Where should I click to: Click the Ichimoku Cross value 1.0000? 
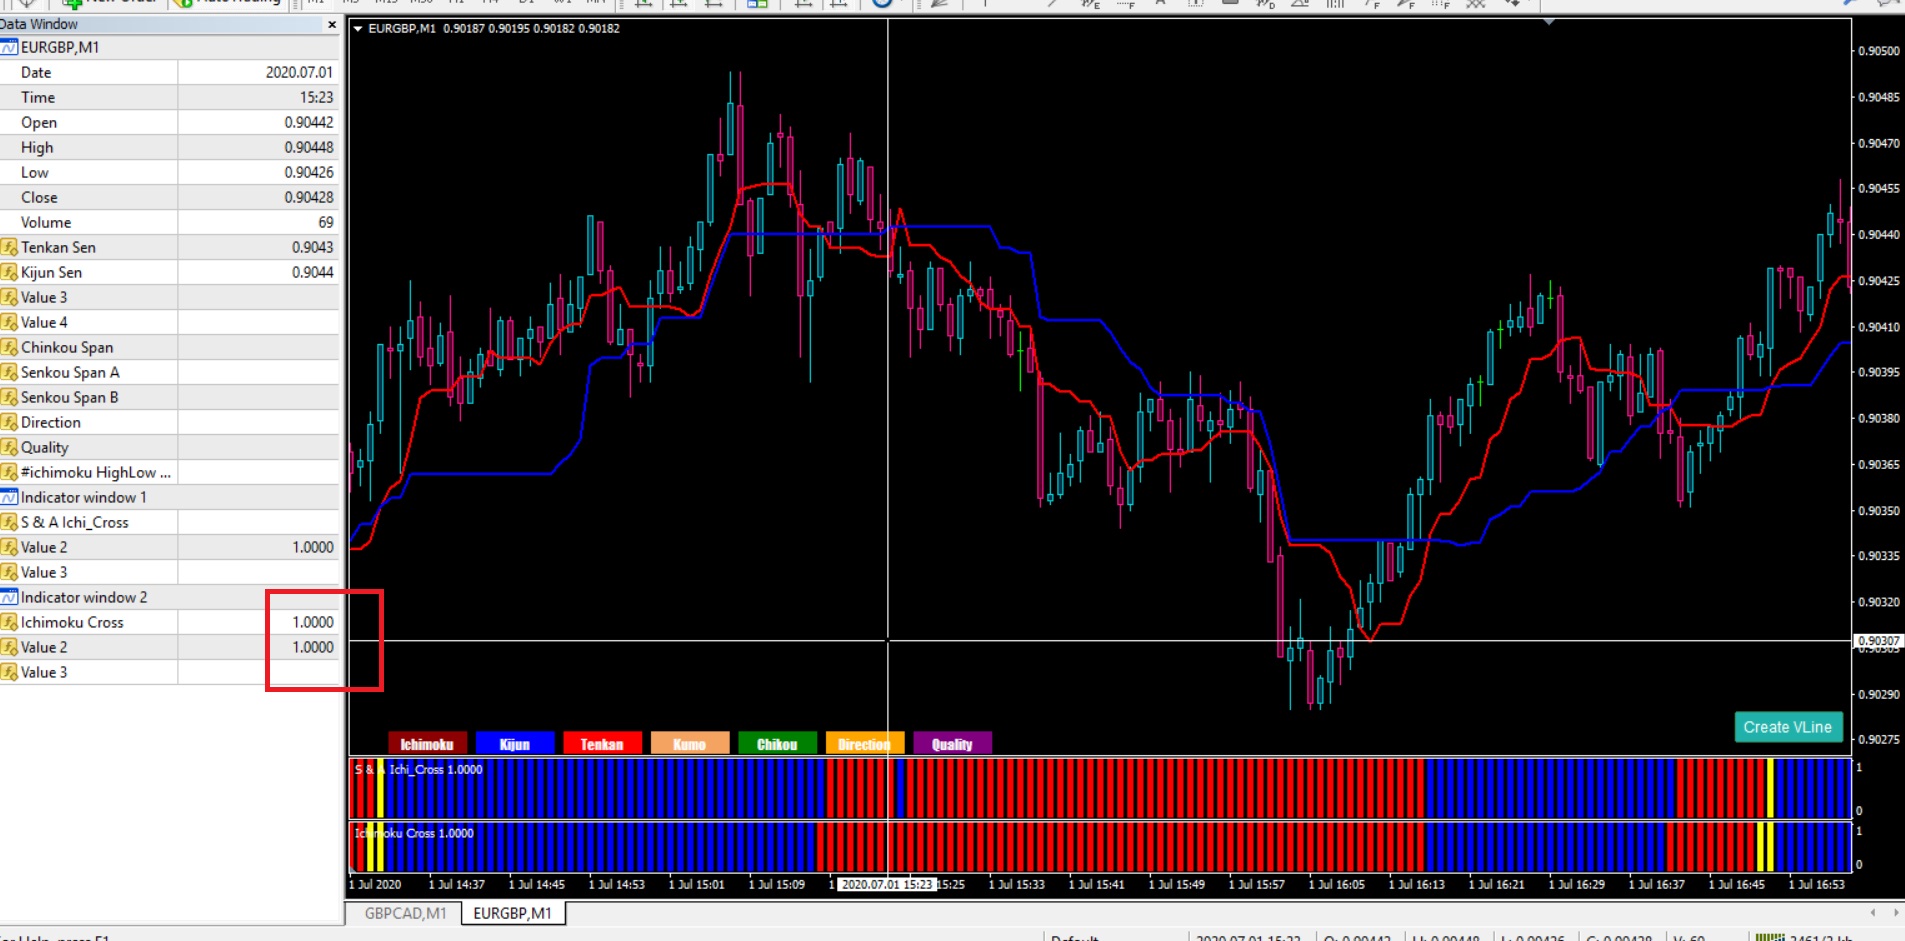click(x=312, y=622)
